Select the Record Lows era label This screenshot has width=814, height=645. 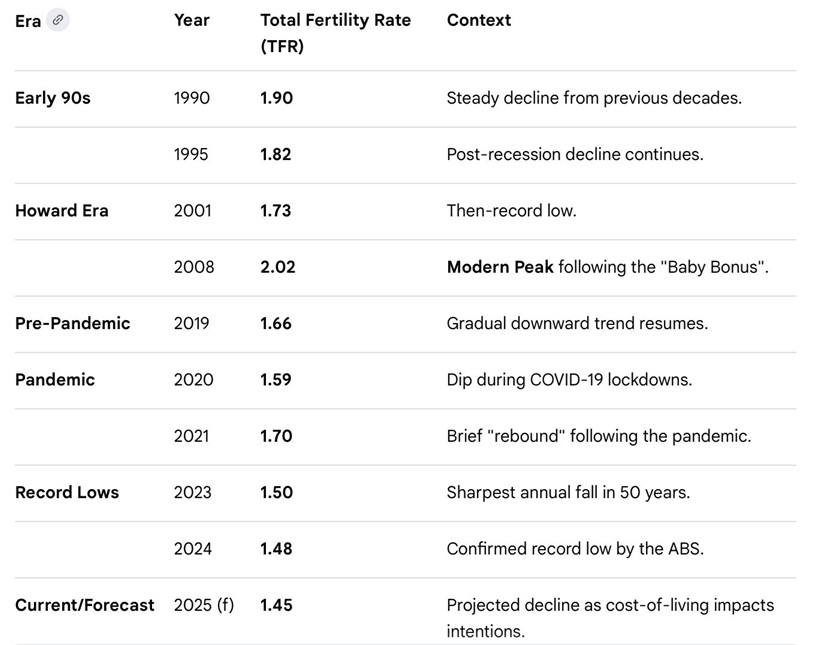point(66,492)
